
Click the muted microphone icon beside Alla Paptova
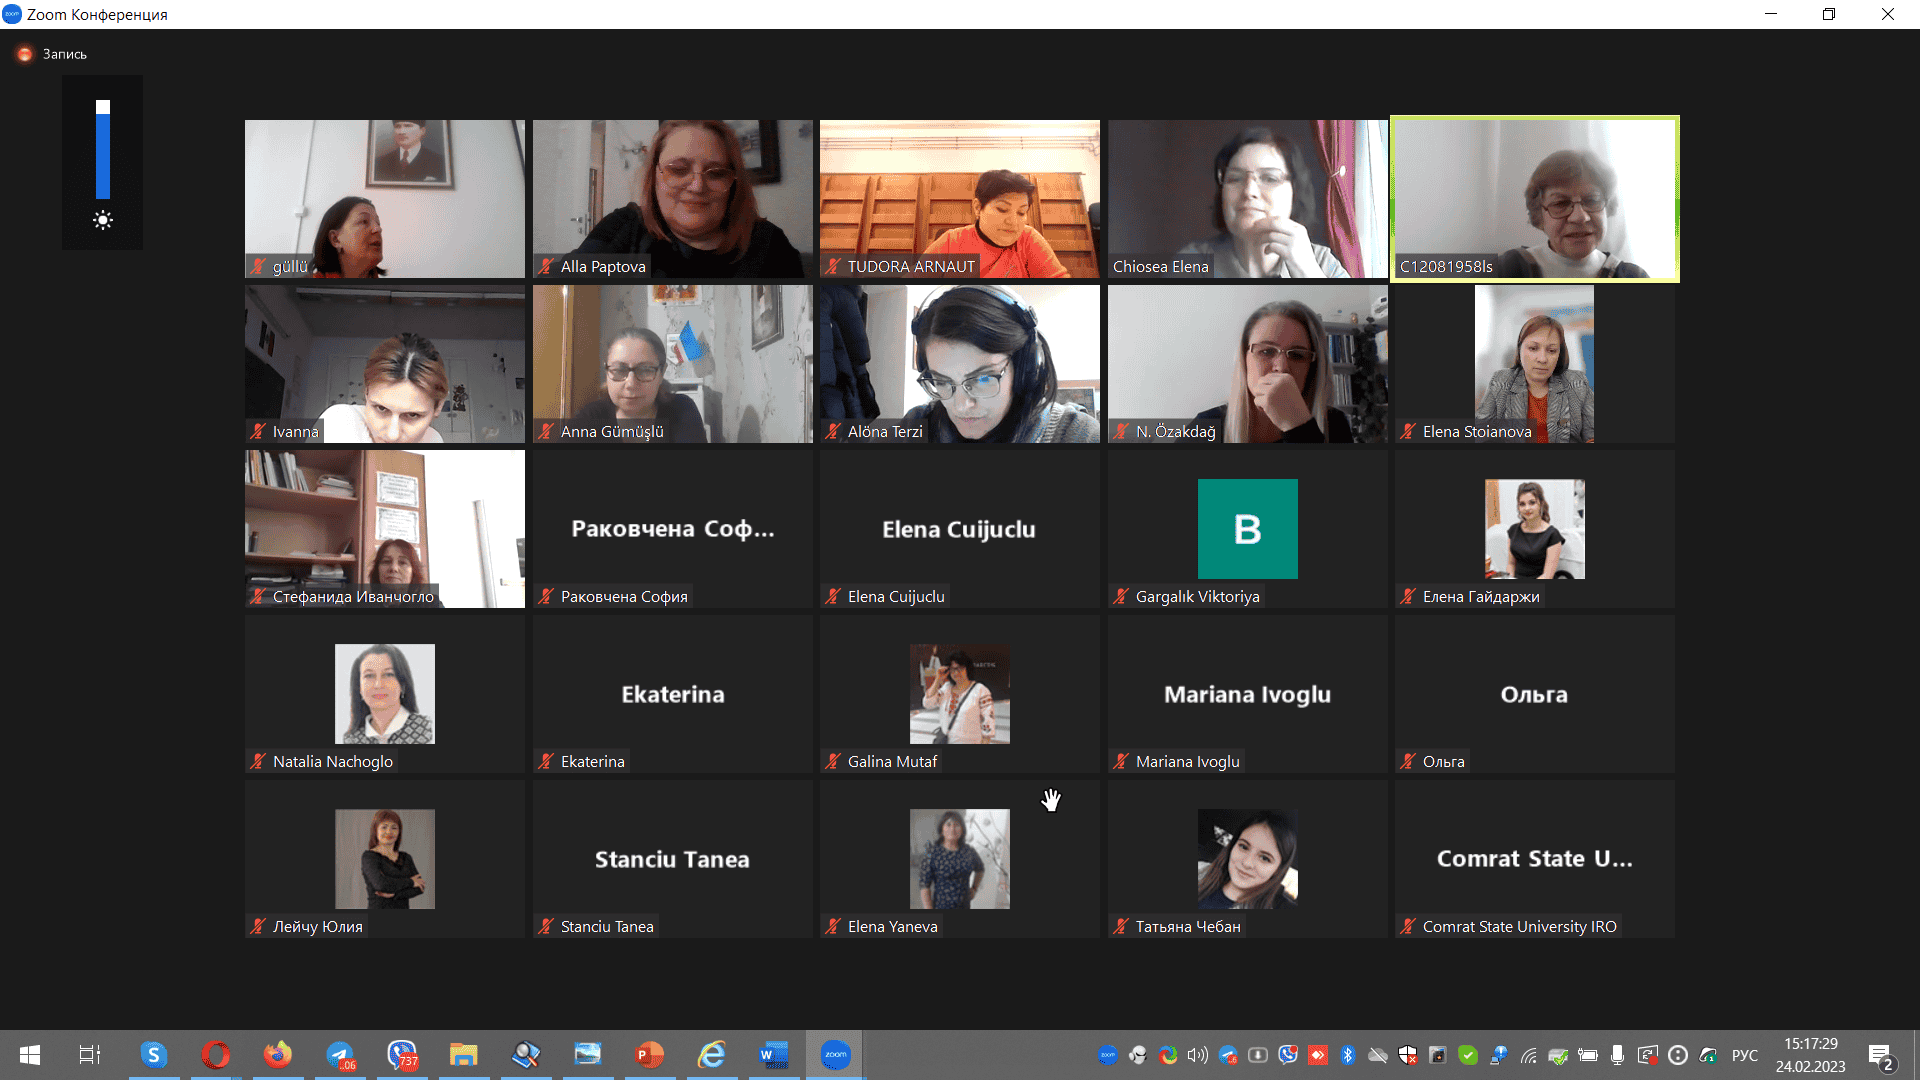point(546,267)
